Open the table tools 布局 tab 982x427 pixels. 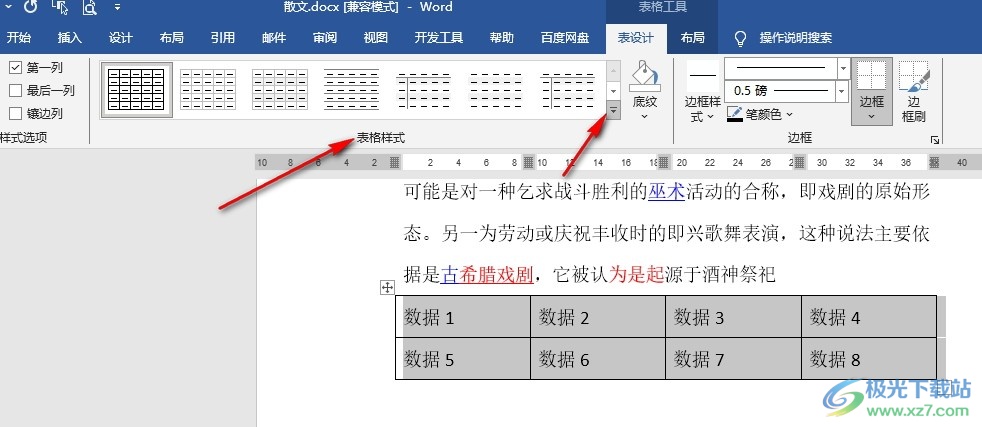(693, 38)
